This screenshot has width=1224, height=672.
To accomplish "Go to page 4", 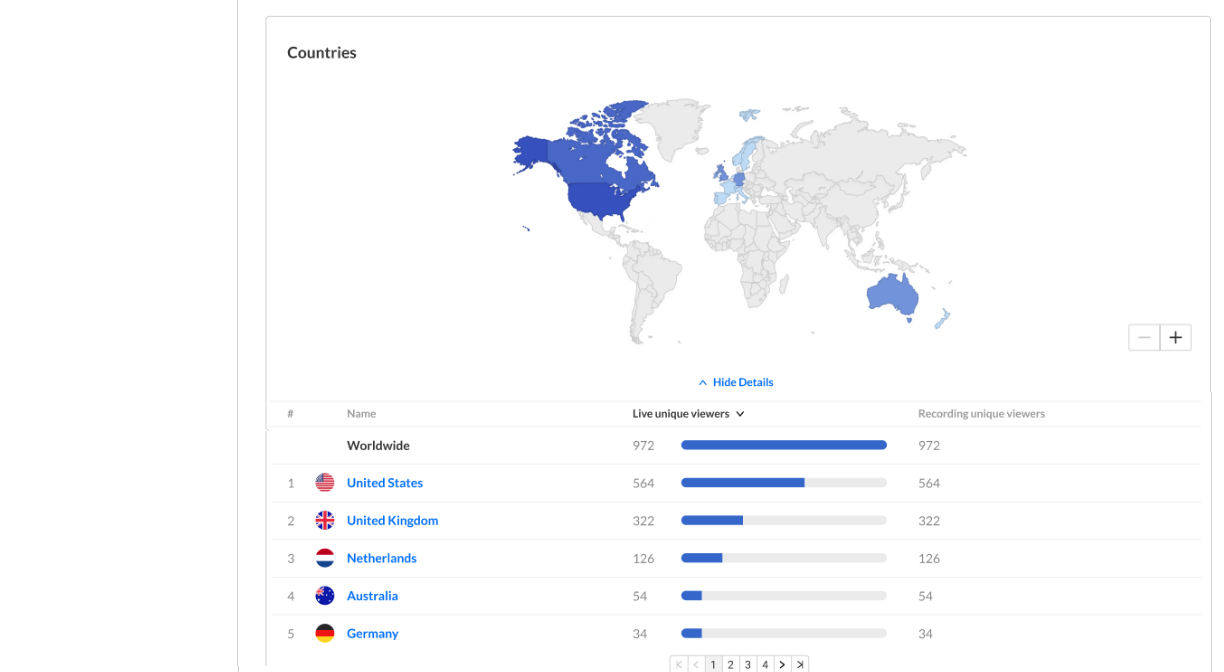I will (764, 664).
